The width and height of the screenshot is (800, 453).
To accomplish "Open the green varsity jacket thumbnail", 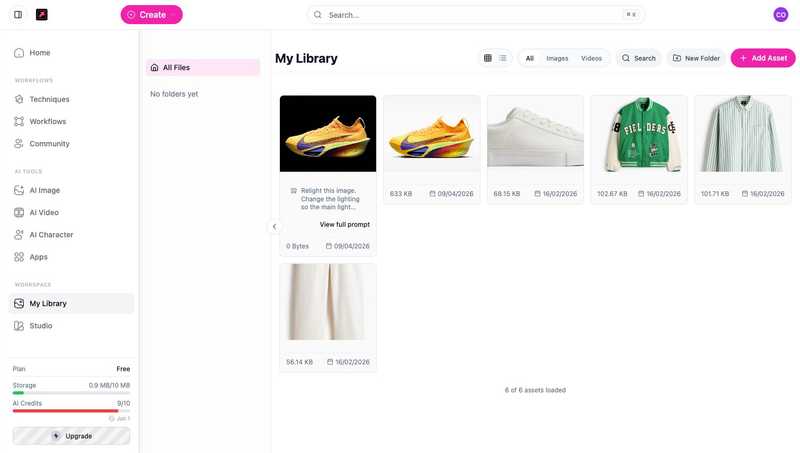I will [639, 134].
